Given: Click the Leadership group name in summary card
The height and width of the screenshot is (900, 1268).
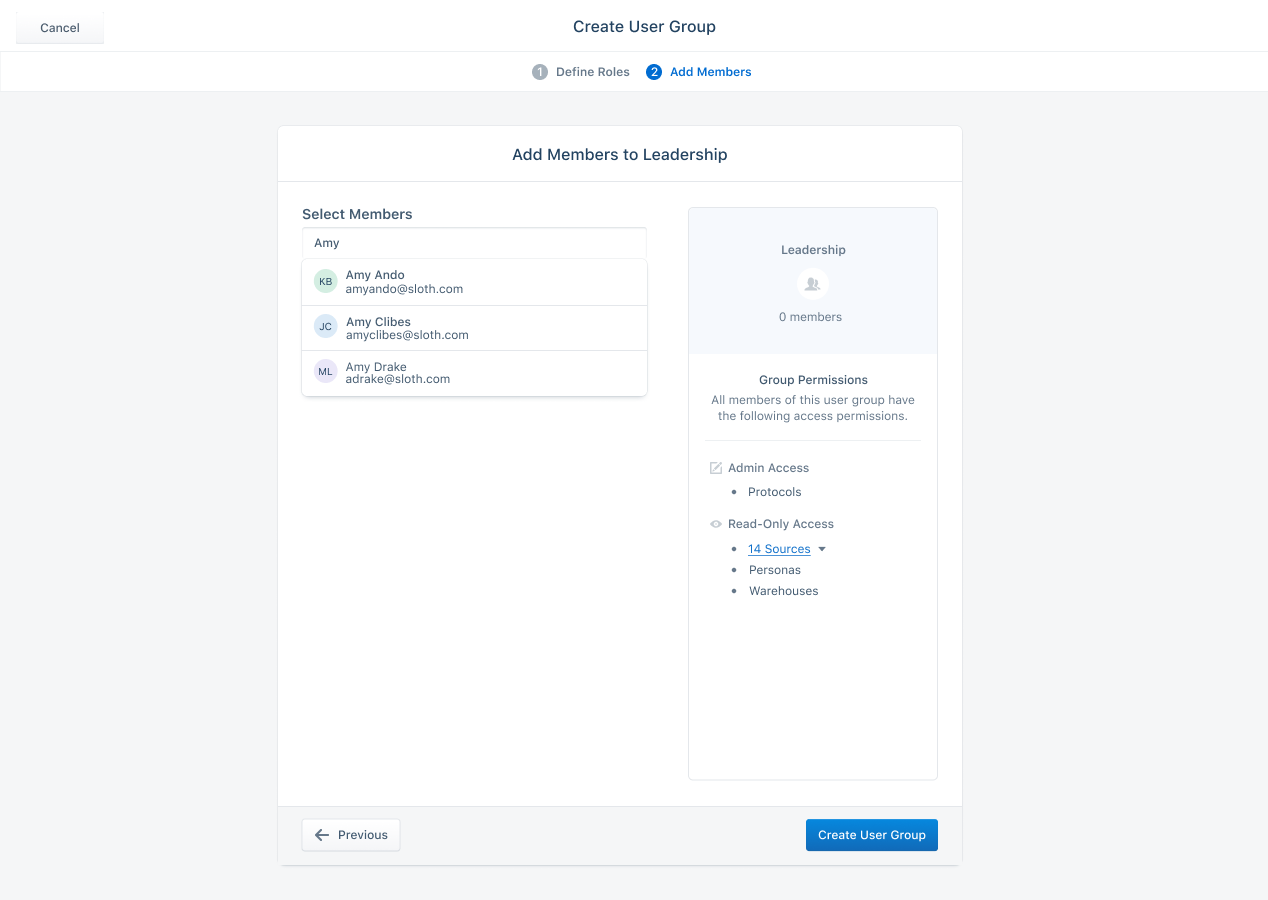Looking at the screenshot, I should (x=813, y=250).
